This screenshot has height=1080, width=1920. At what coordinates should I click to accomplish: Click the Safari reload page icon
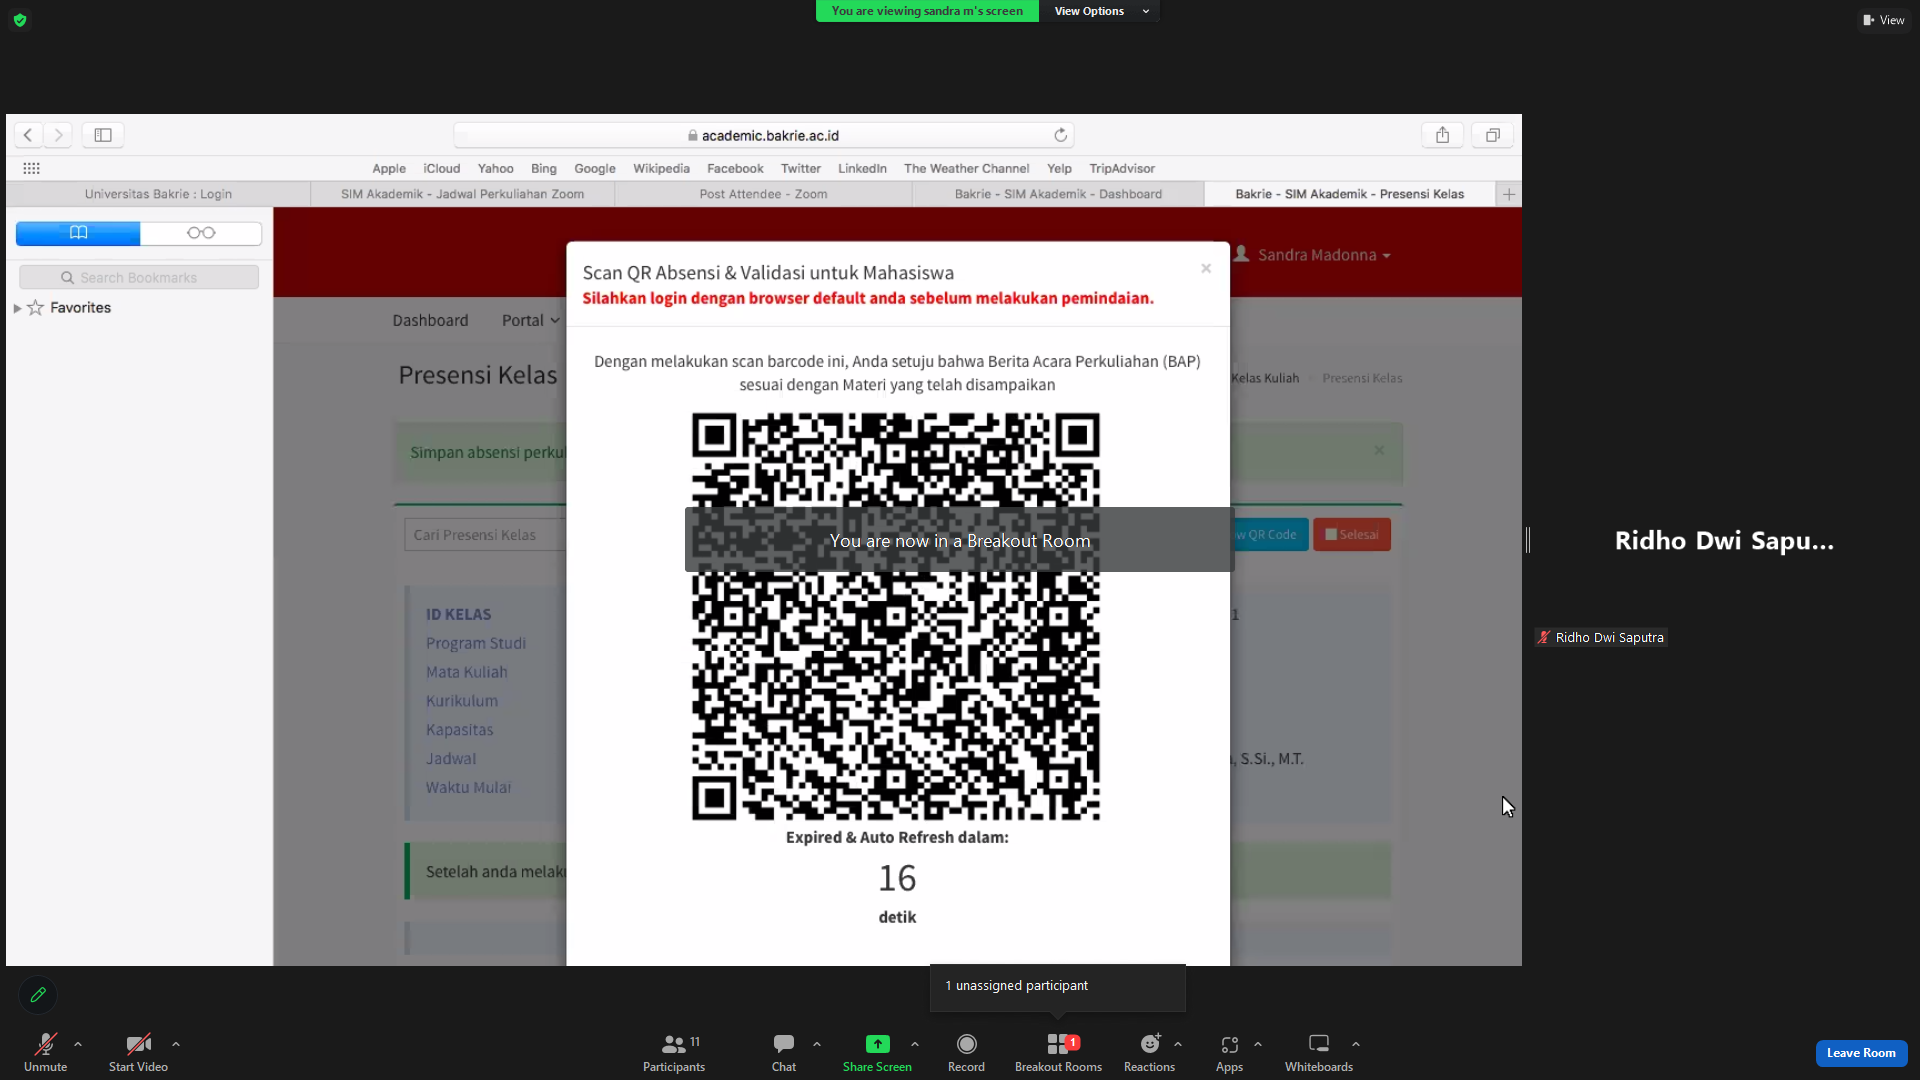click(x=1061, y=135)
